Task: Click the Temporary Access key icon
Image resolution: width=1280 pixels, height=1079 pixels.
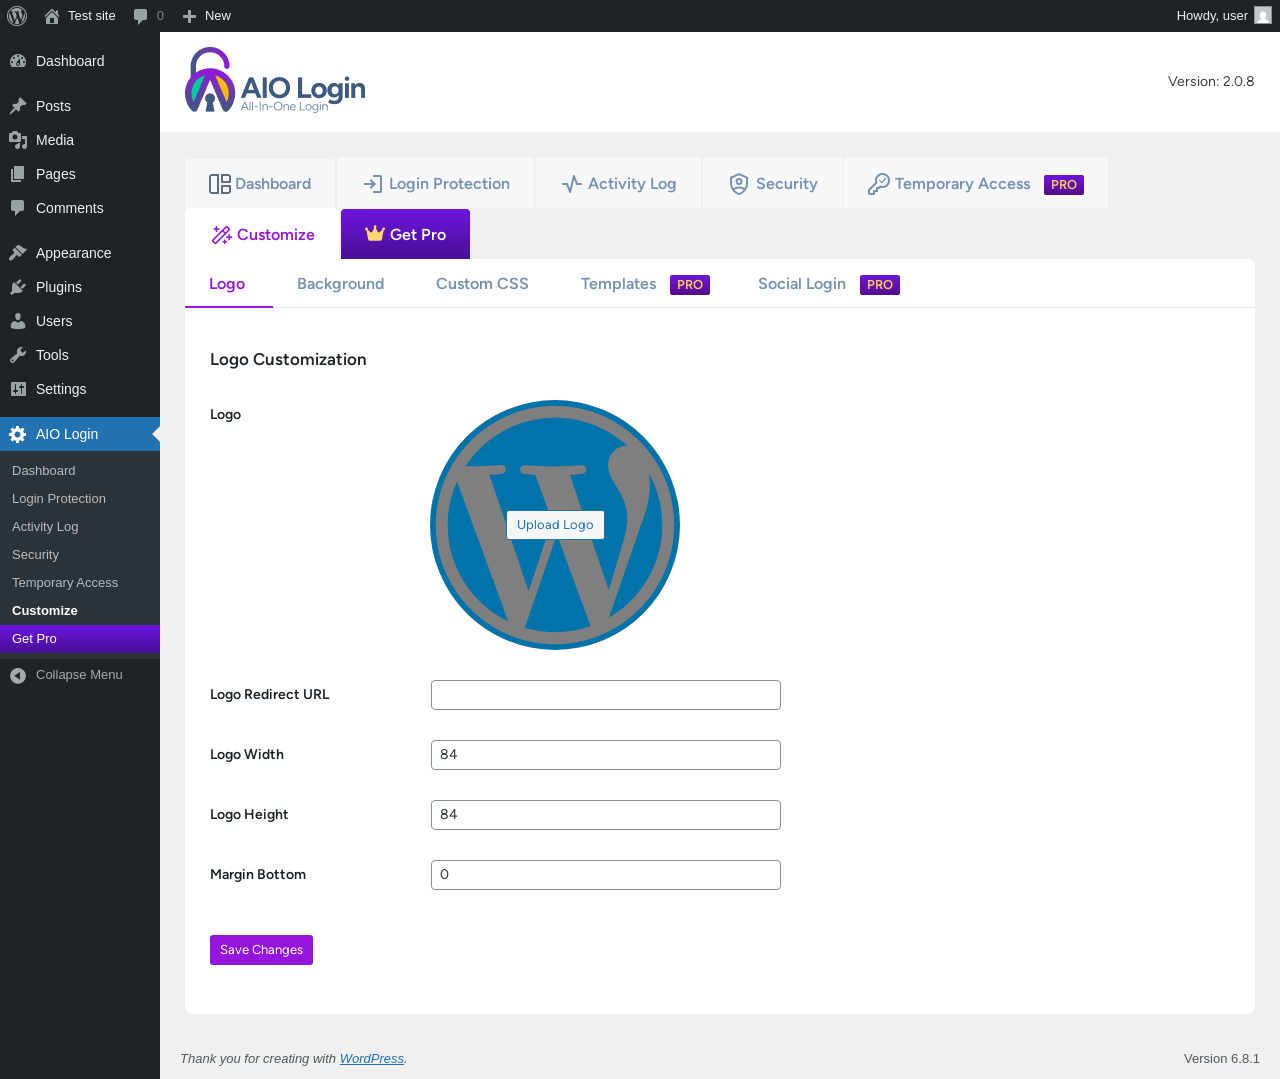Action: [878, 184]
